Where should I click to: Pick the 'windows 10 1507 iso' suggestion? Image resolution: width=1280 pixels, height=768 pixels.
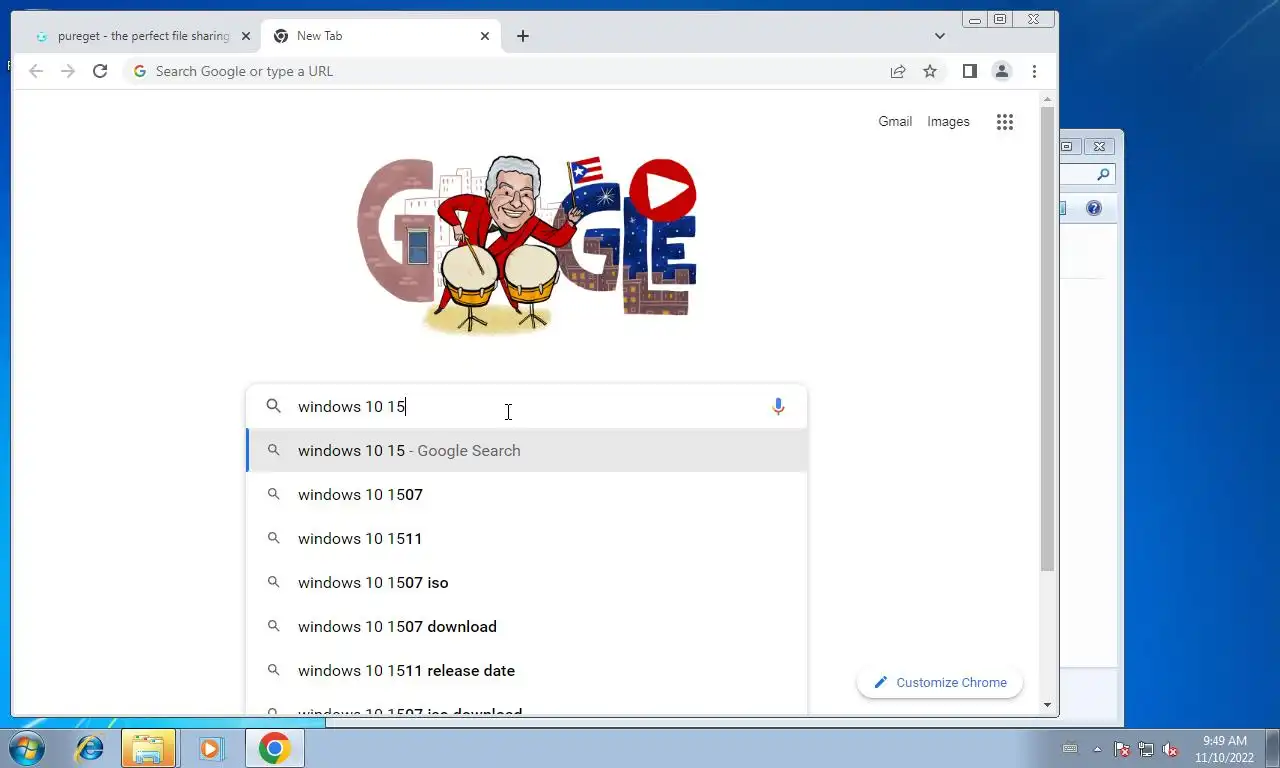tap(527, 583)
